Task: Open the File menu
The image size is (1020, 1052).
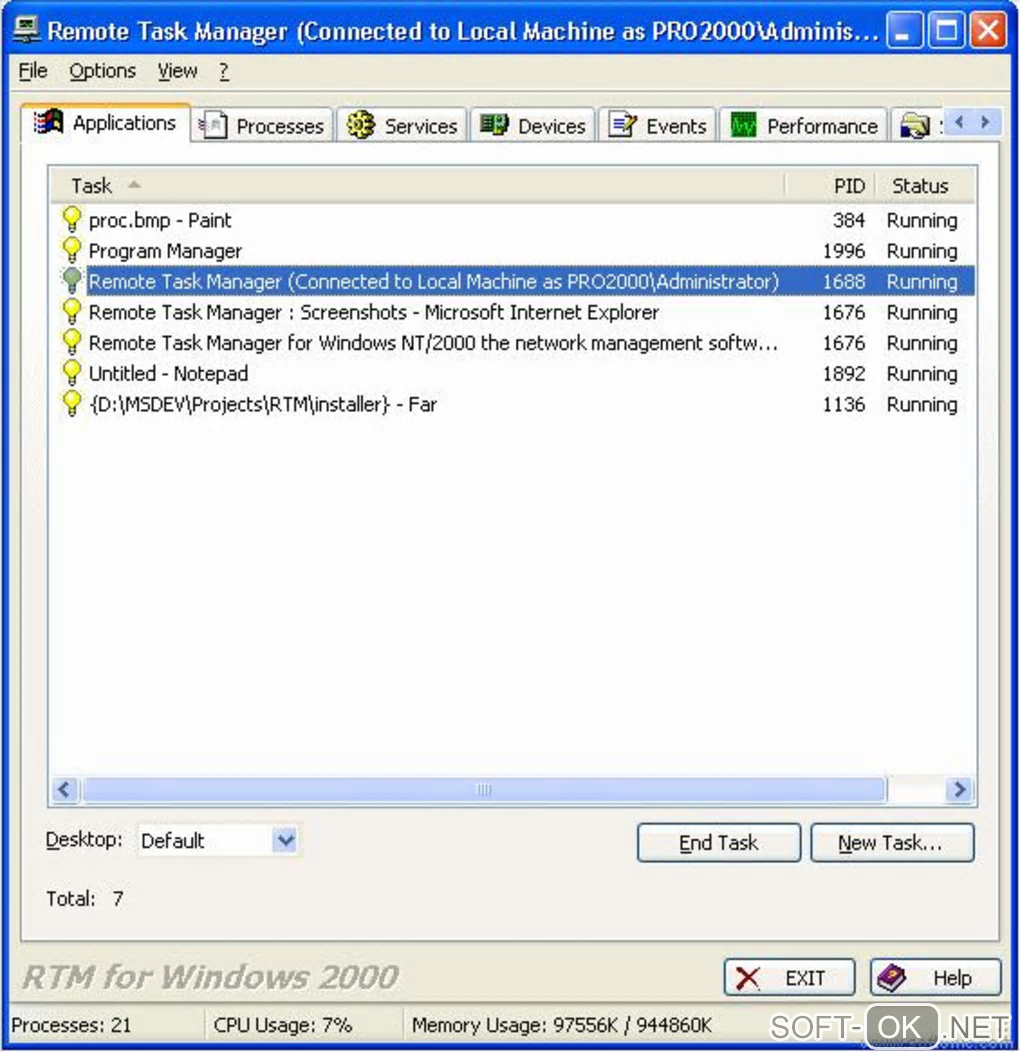Action: [x=33, y=70]
